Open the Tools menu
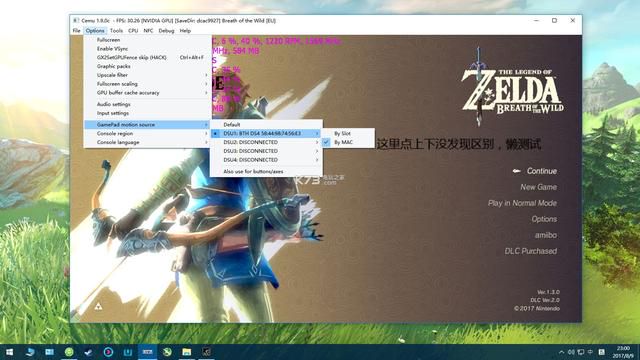The width and height of the screenshot is (640, 360). (x=116, y=31)
